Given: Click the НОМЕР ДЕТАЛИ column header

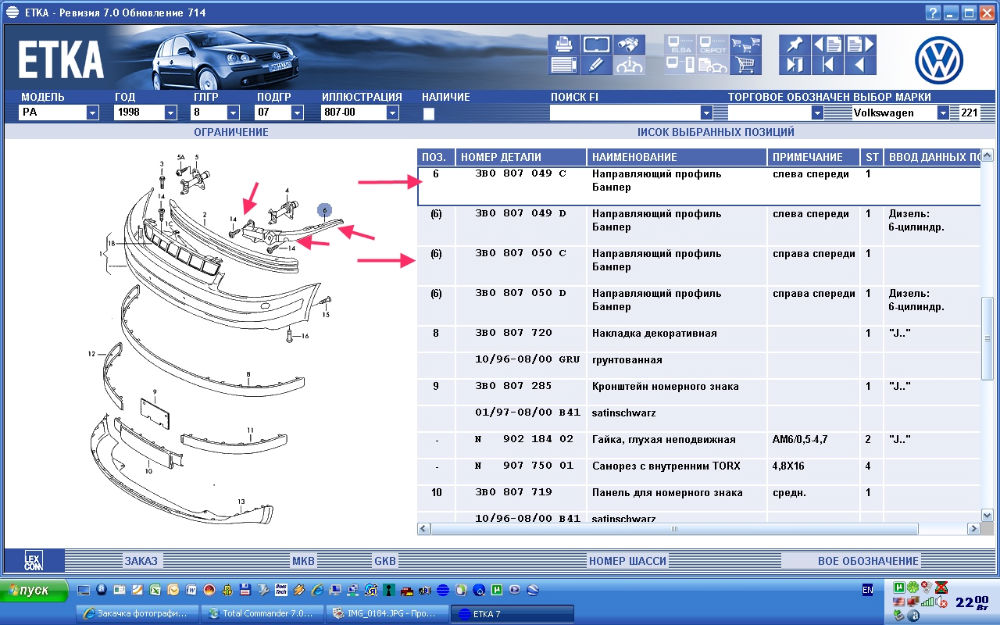Looking at the screenshot, I should tap(521, 157).
